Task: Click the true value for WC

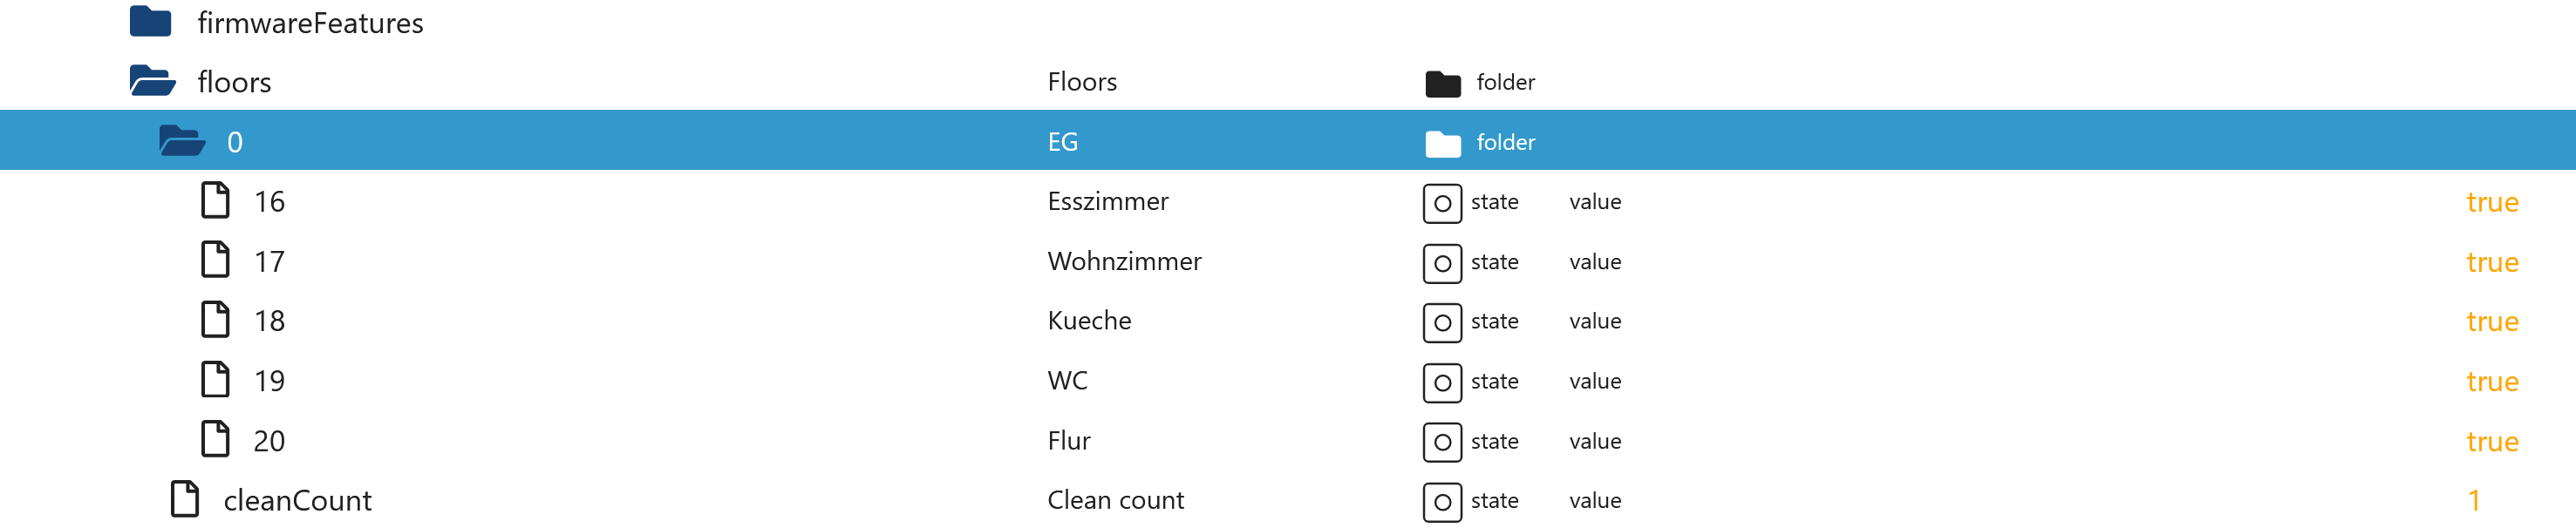Action: 2492,381
